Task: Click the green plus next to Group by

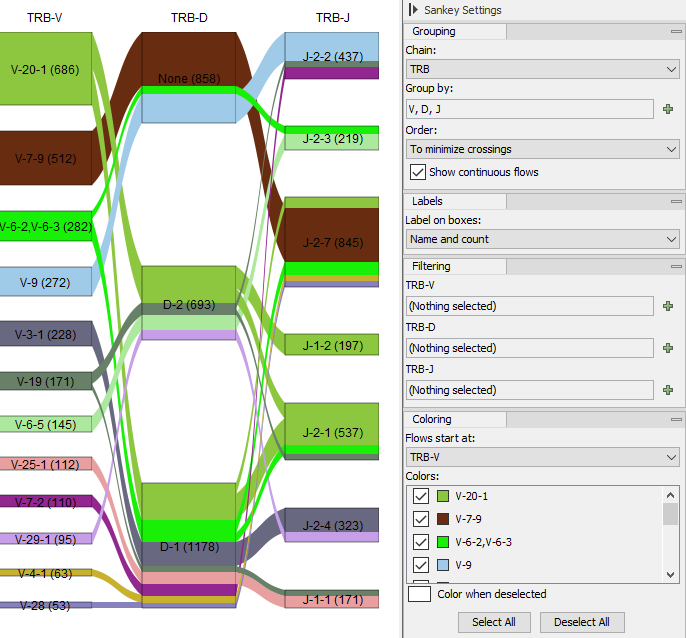Action: coord(668,109)
